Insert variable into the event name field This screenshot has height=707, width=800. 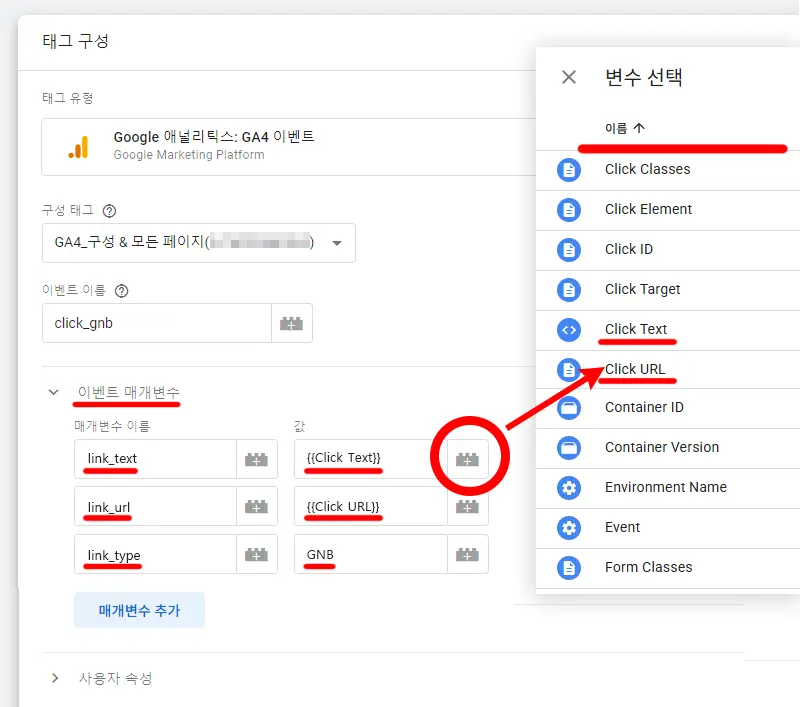(291, 323)
